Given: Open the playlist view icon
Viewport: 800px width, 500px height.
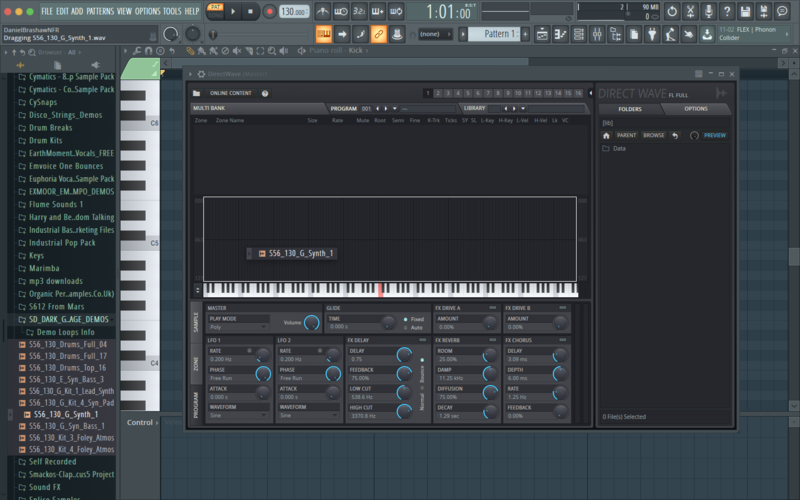Looking at the screenshot, I should coord(542,34).
